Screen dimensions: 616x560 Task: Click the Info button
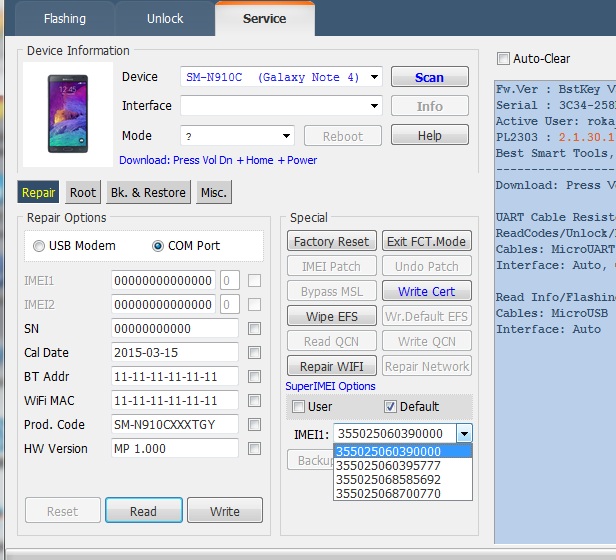click(430, 106)
